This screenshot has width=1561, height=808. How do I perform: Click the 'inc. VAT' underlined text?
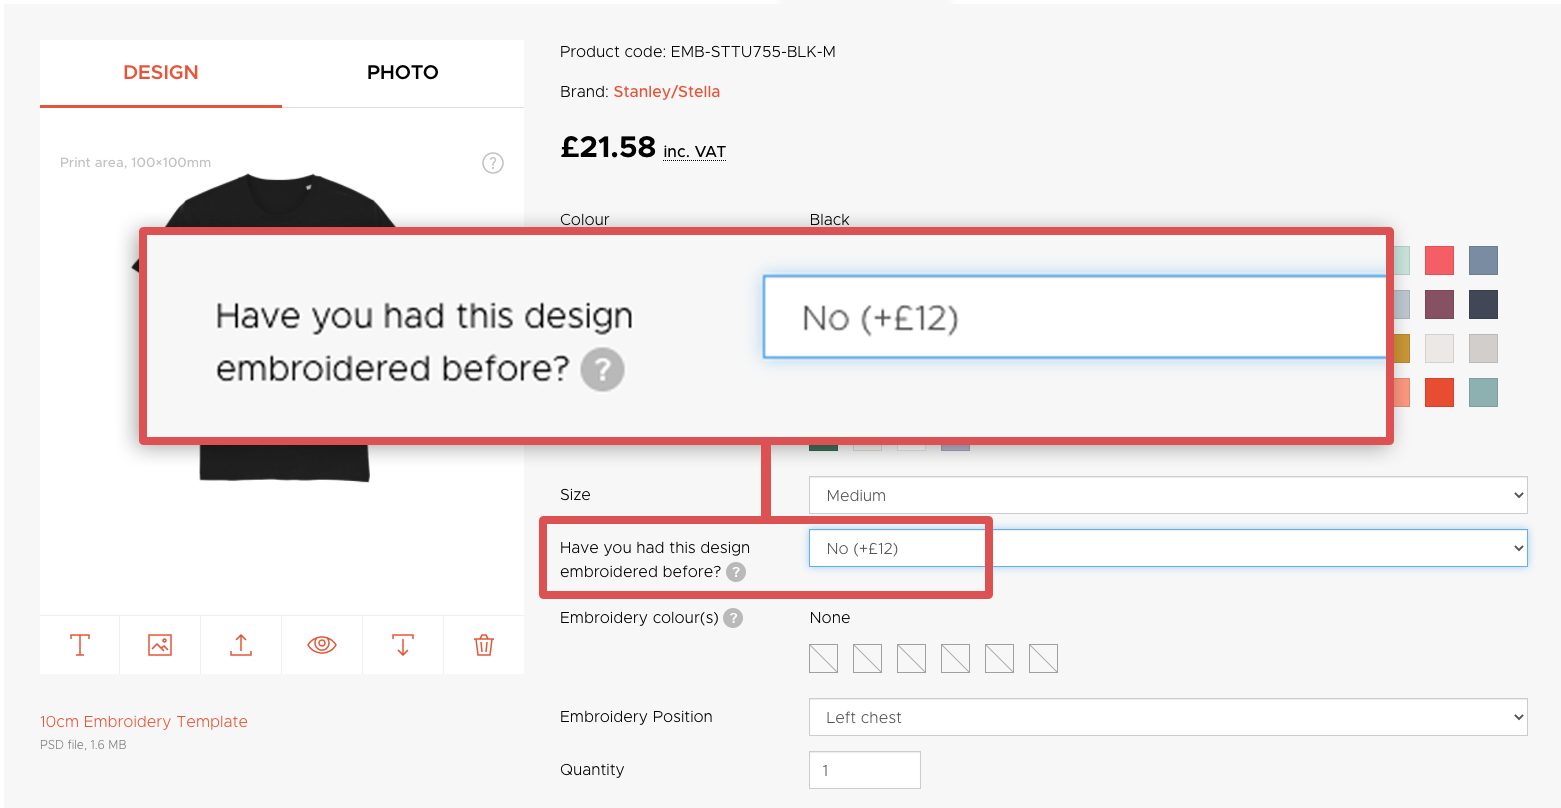(x=694, y=152)
